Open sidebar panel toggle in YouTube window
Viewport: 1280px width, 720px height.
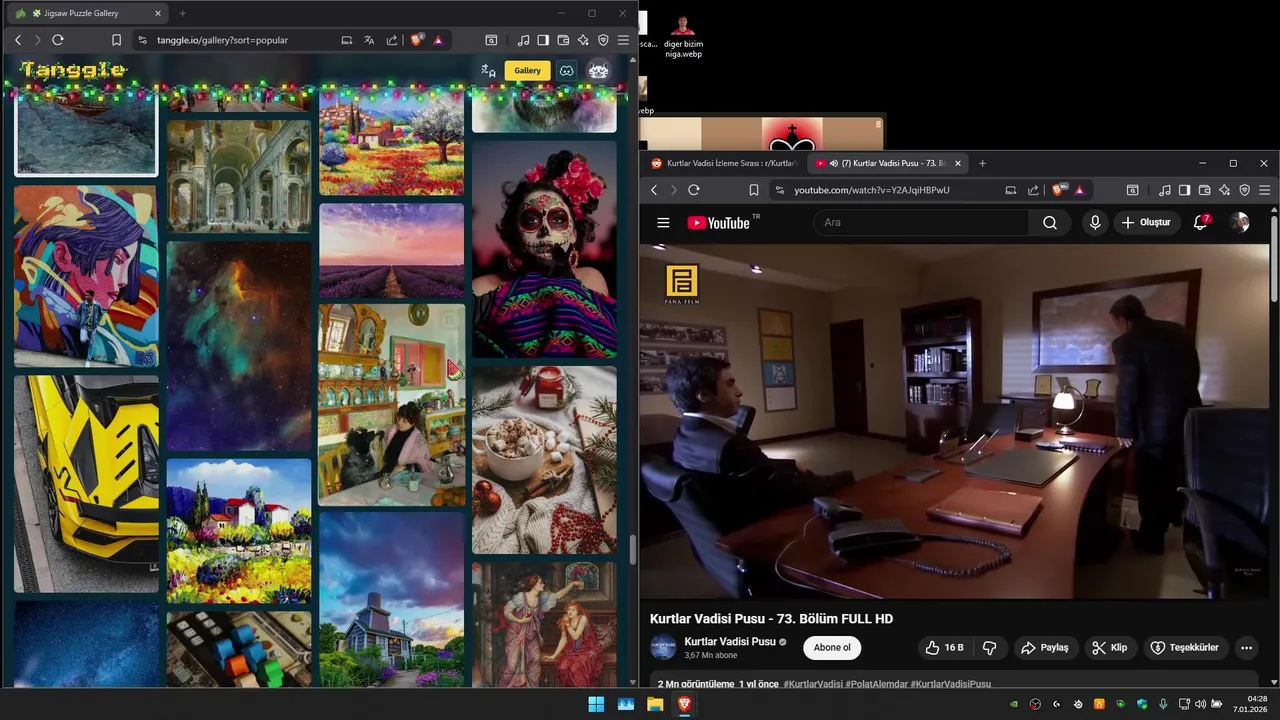[1184, 190]
